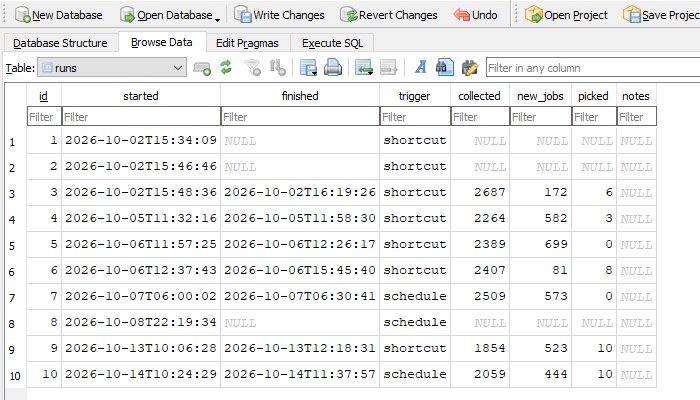This screenshot has height=400, width=700.
Task: Open a new data browser with the green-dot icon
Action: (x=202, y=68)
